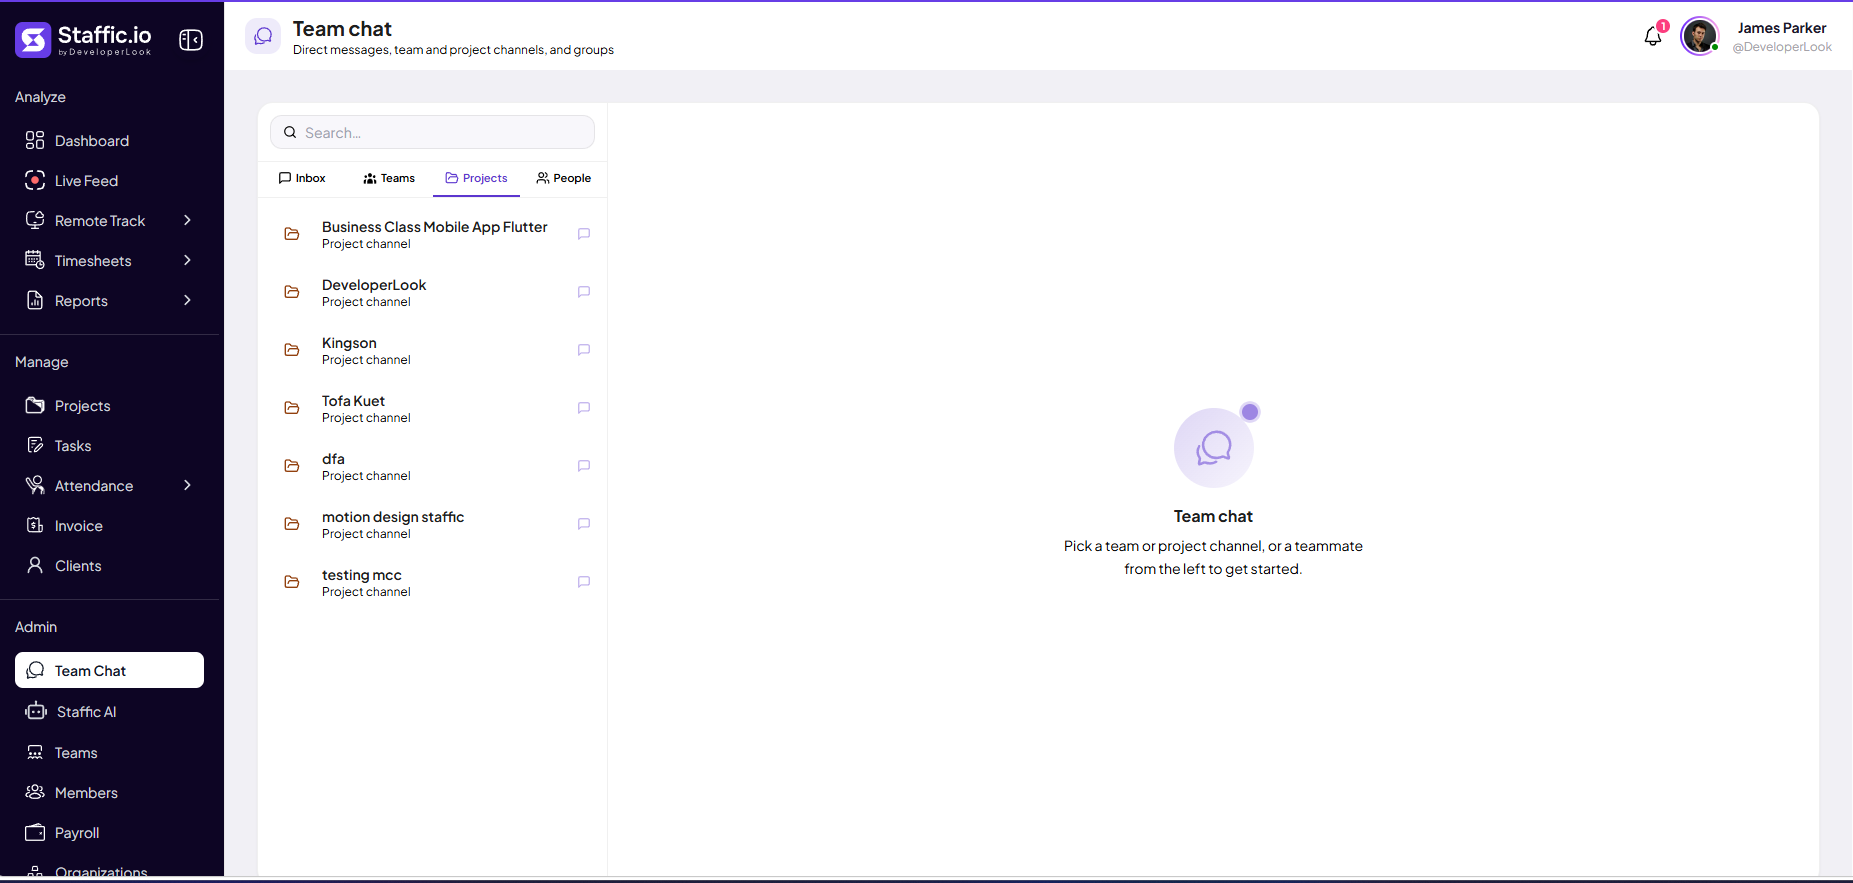The height and width of the screenshot is (883, 1853).
Task: Click search magnifier icon
Action: (x=290, y=132)
